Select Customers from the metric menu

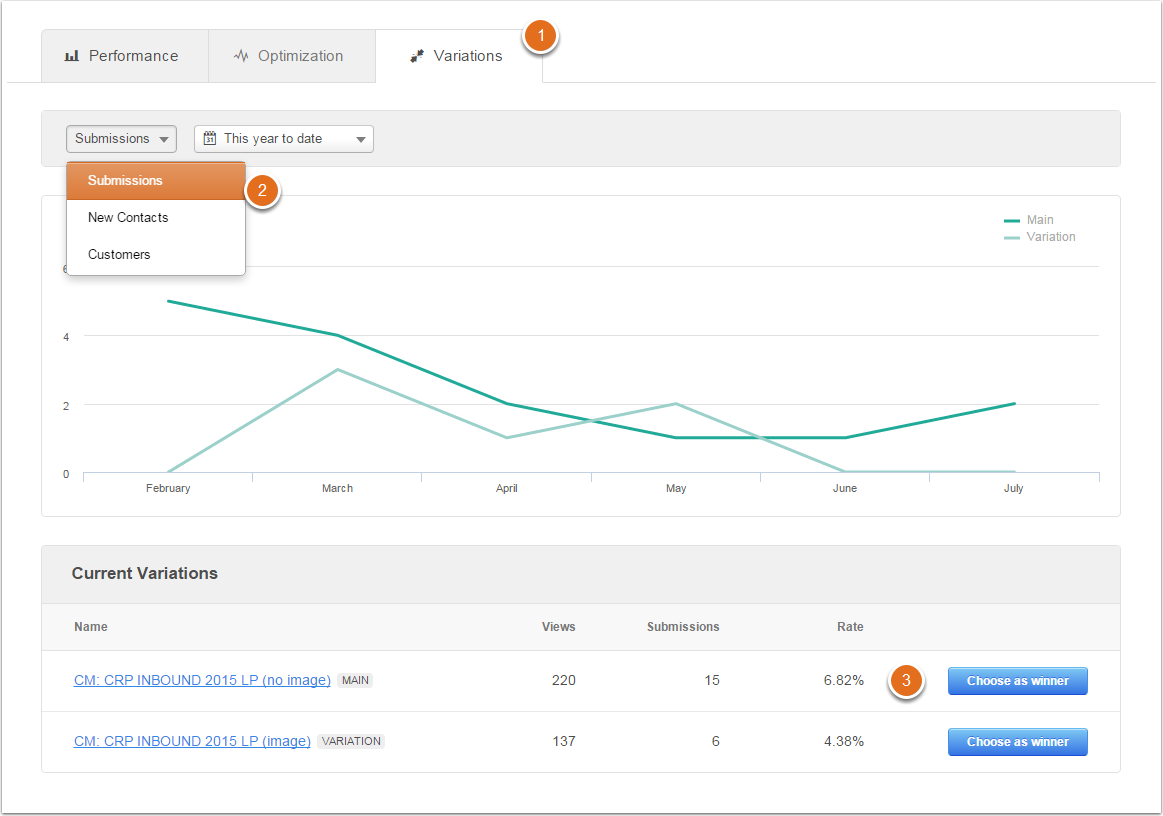(x=119, y=254)
